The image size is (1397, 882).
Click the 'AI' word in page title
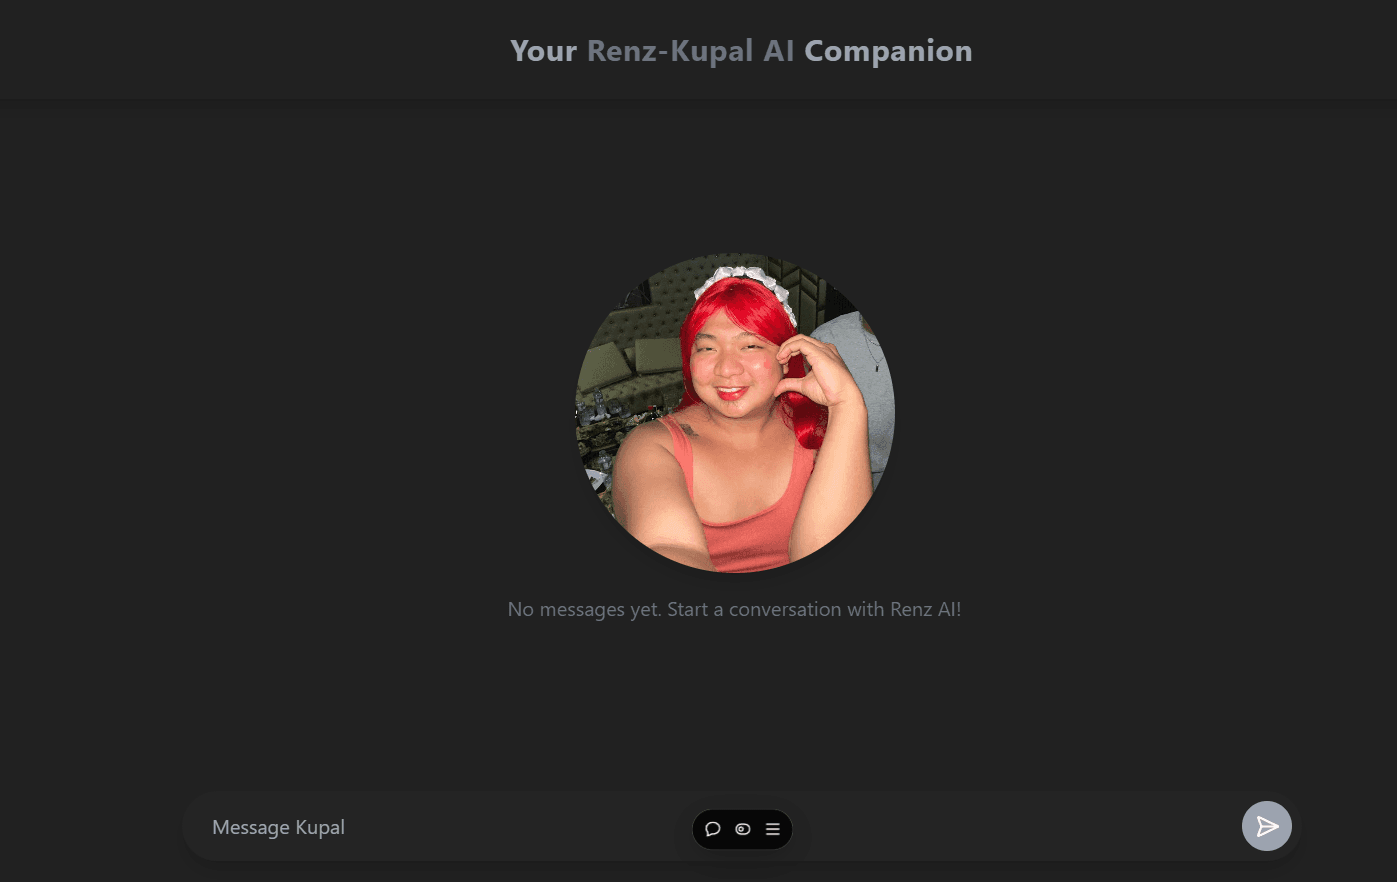click(x=779, y=51)
